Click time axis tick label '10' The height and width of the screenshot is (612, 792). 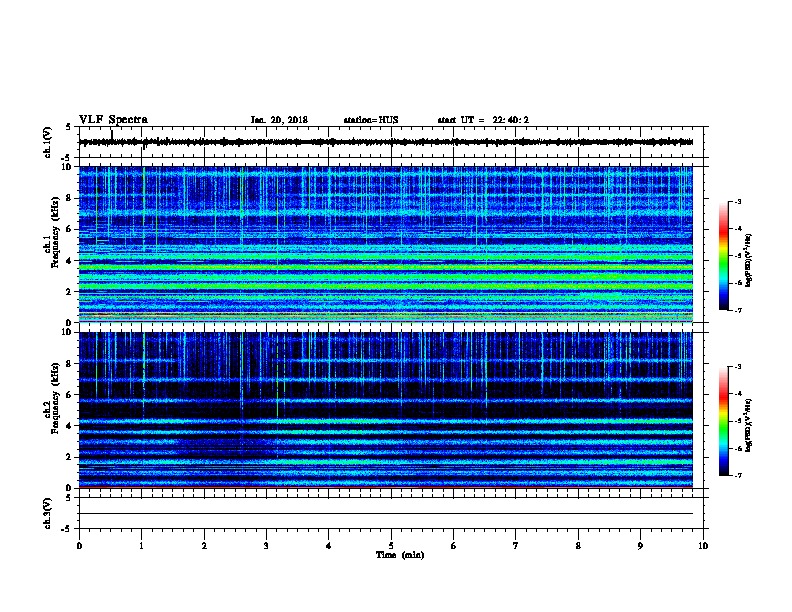point(703,546)
